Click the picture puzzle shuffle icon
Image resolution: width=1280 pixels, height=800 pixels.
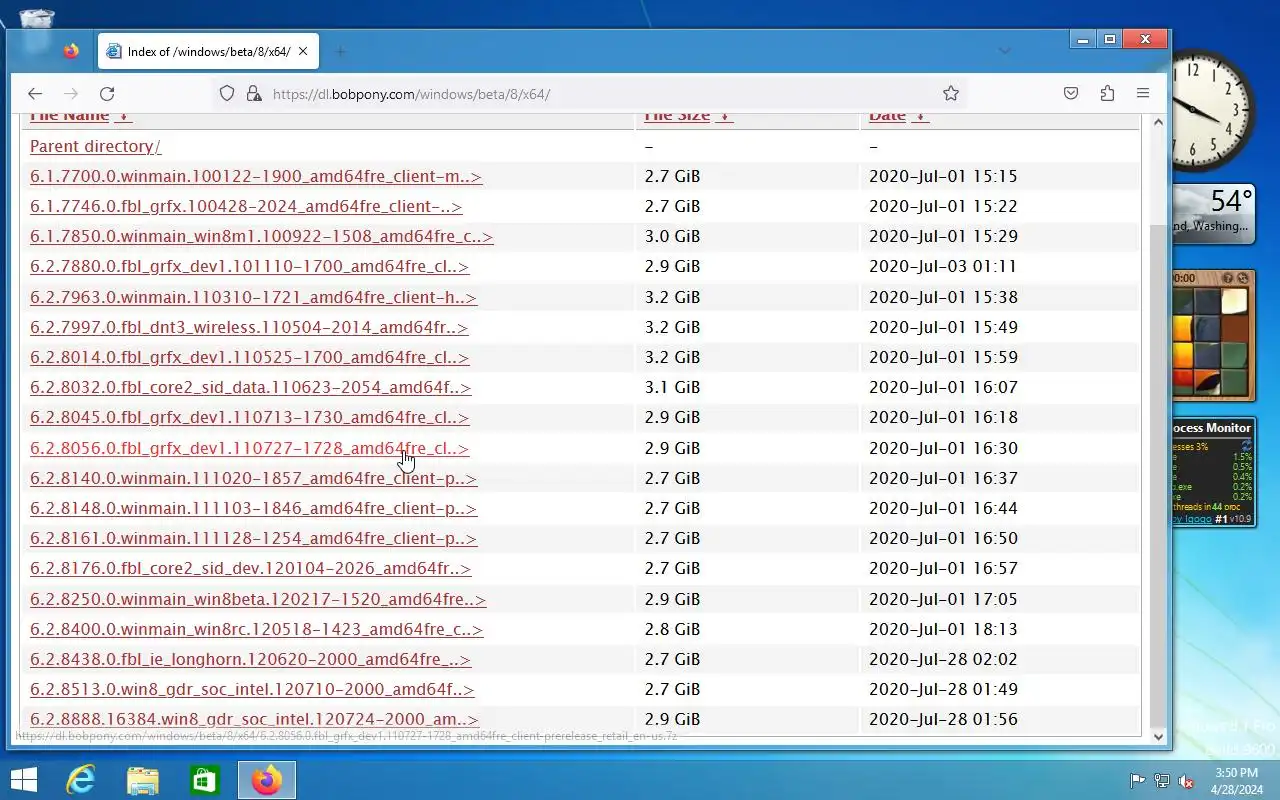pyautogui.click(x=1242, y=278)
